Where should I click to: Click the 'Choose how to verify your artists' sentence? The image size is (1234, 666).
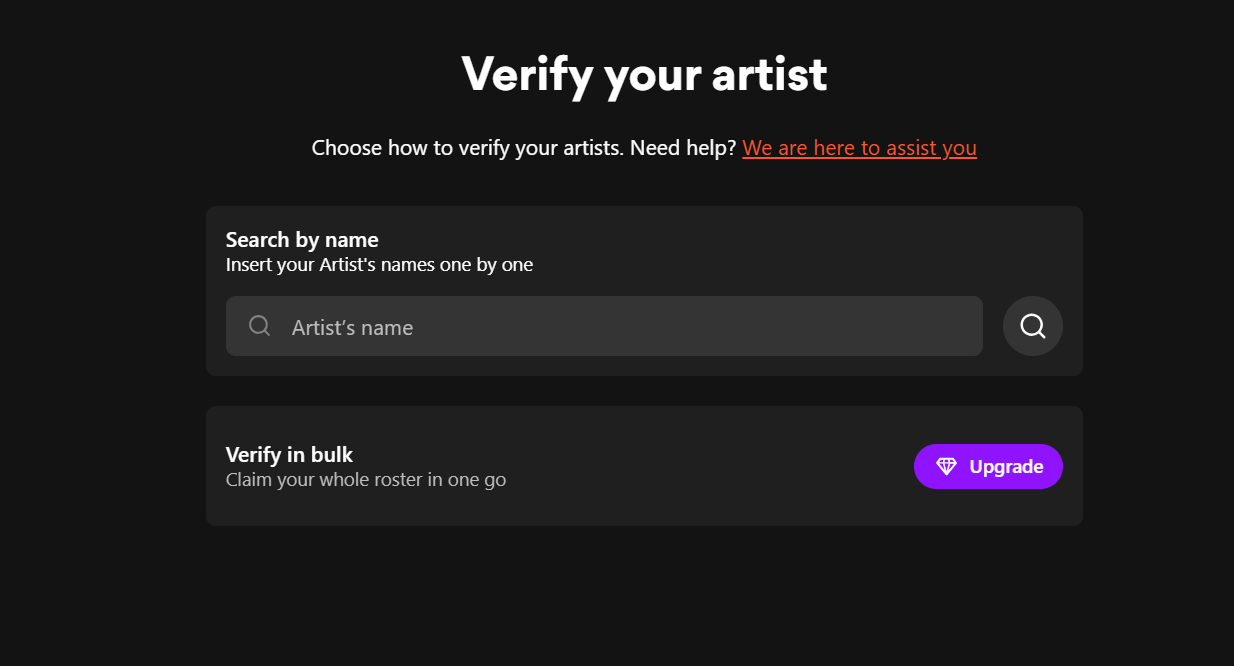[x=467, y=148]
